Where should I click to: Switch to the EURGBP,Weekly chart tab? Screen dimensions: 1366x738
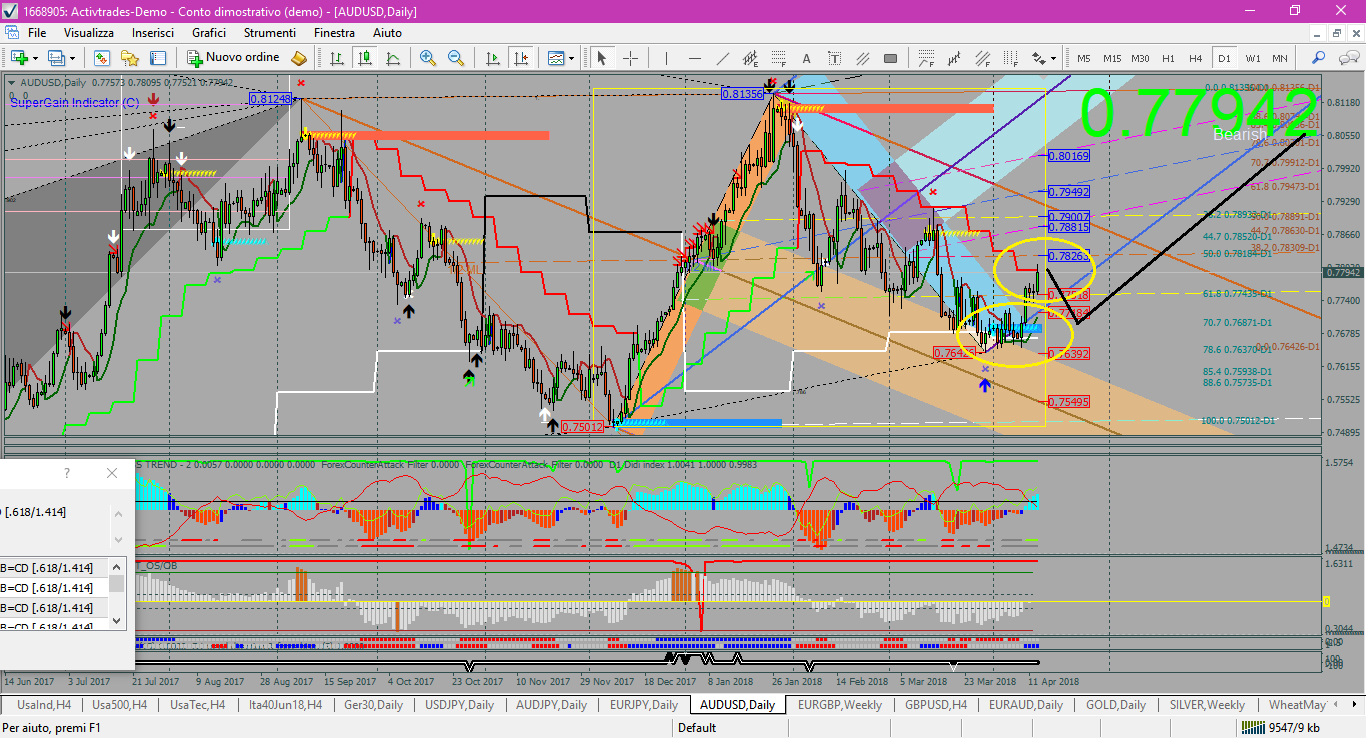840,705
